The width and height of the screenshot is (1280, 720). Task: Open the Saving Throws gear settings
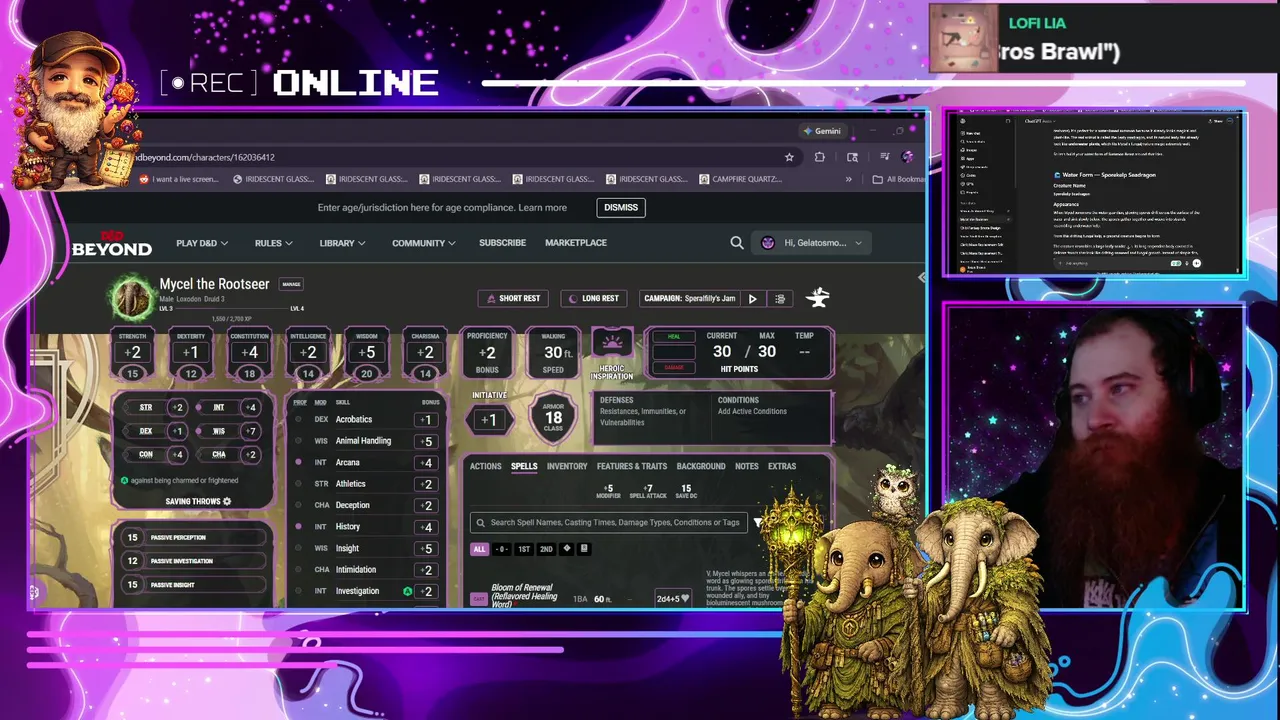tap(227, 501)
